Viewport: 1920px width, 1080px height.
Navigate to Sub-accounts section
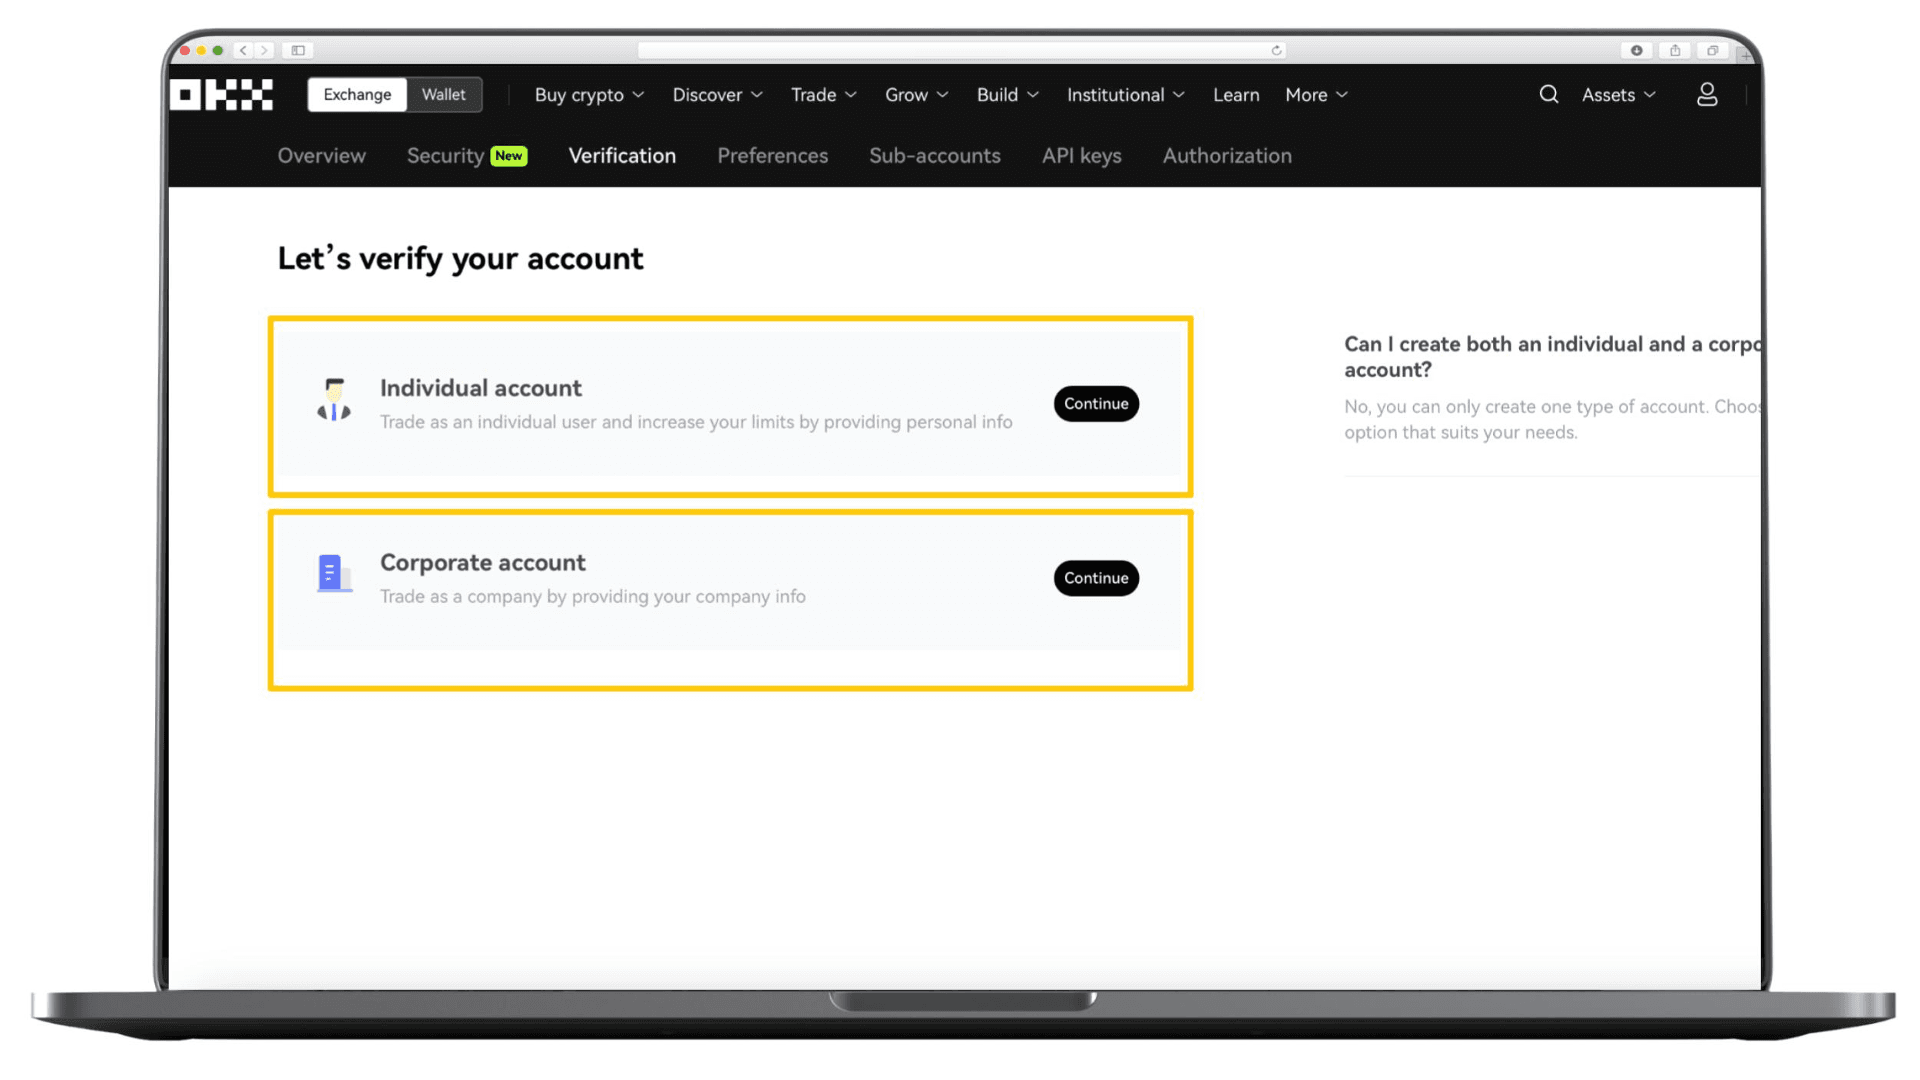point(935,156)
